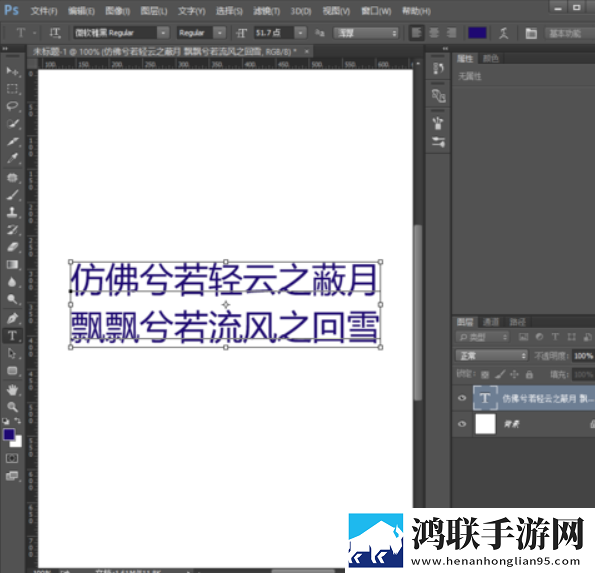
Task: Select the Blur tool
Action: (12, 282)
